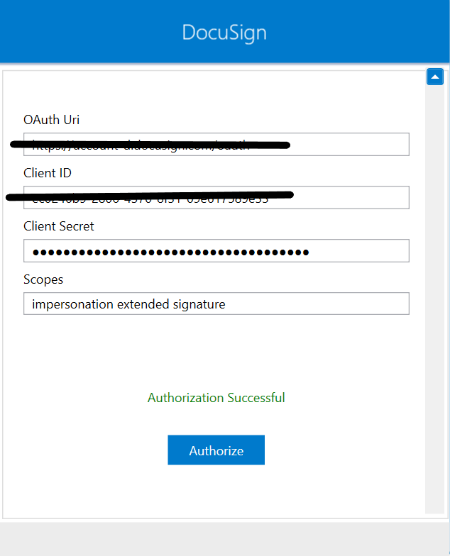
Task: Focus the Client ID input field
Action: point(216,198)
